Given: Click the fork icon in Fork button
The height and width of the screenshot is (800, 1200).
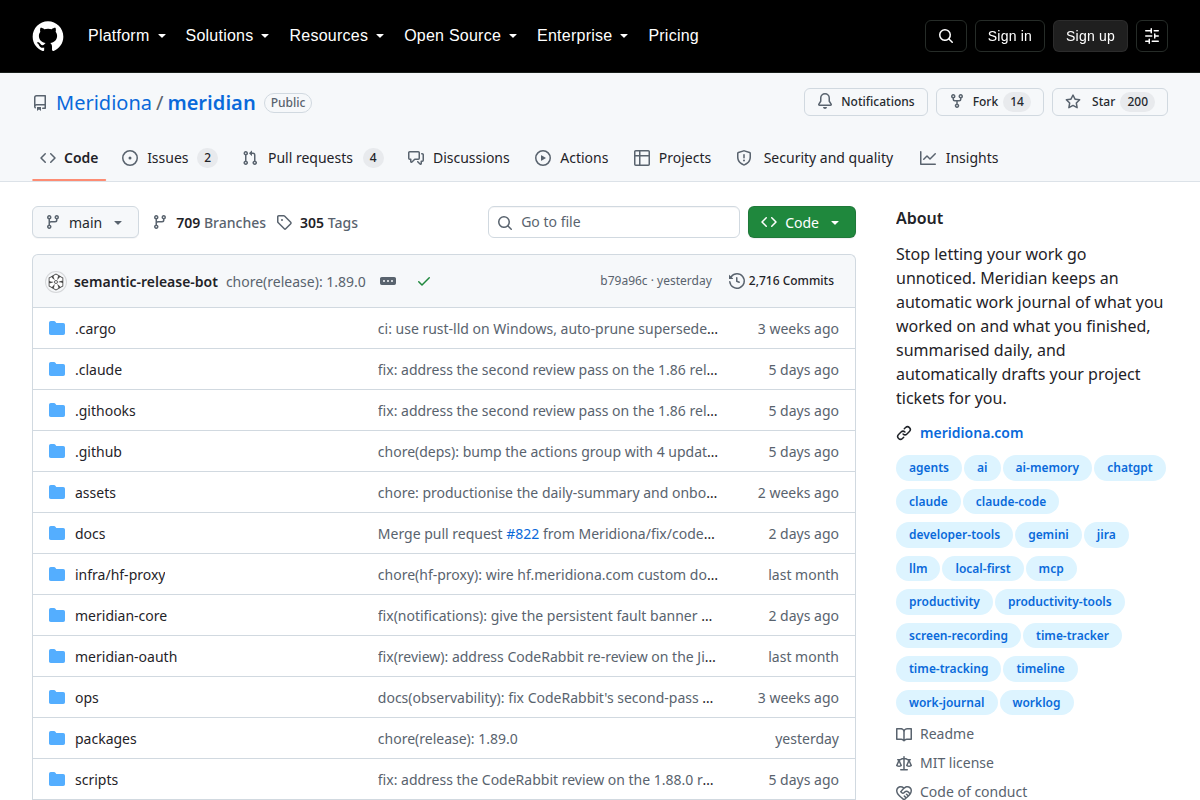Looking at the screenshot, I should (957, 102).
